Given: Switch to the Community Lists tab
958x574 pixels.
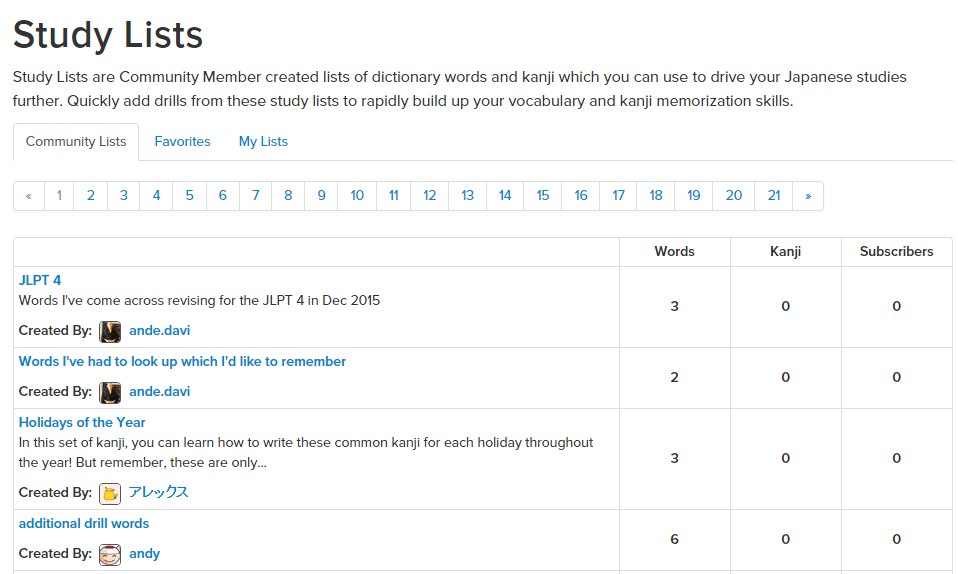Looking at the screenshot, I should 76,142.
